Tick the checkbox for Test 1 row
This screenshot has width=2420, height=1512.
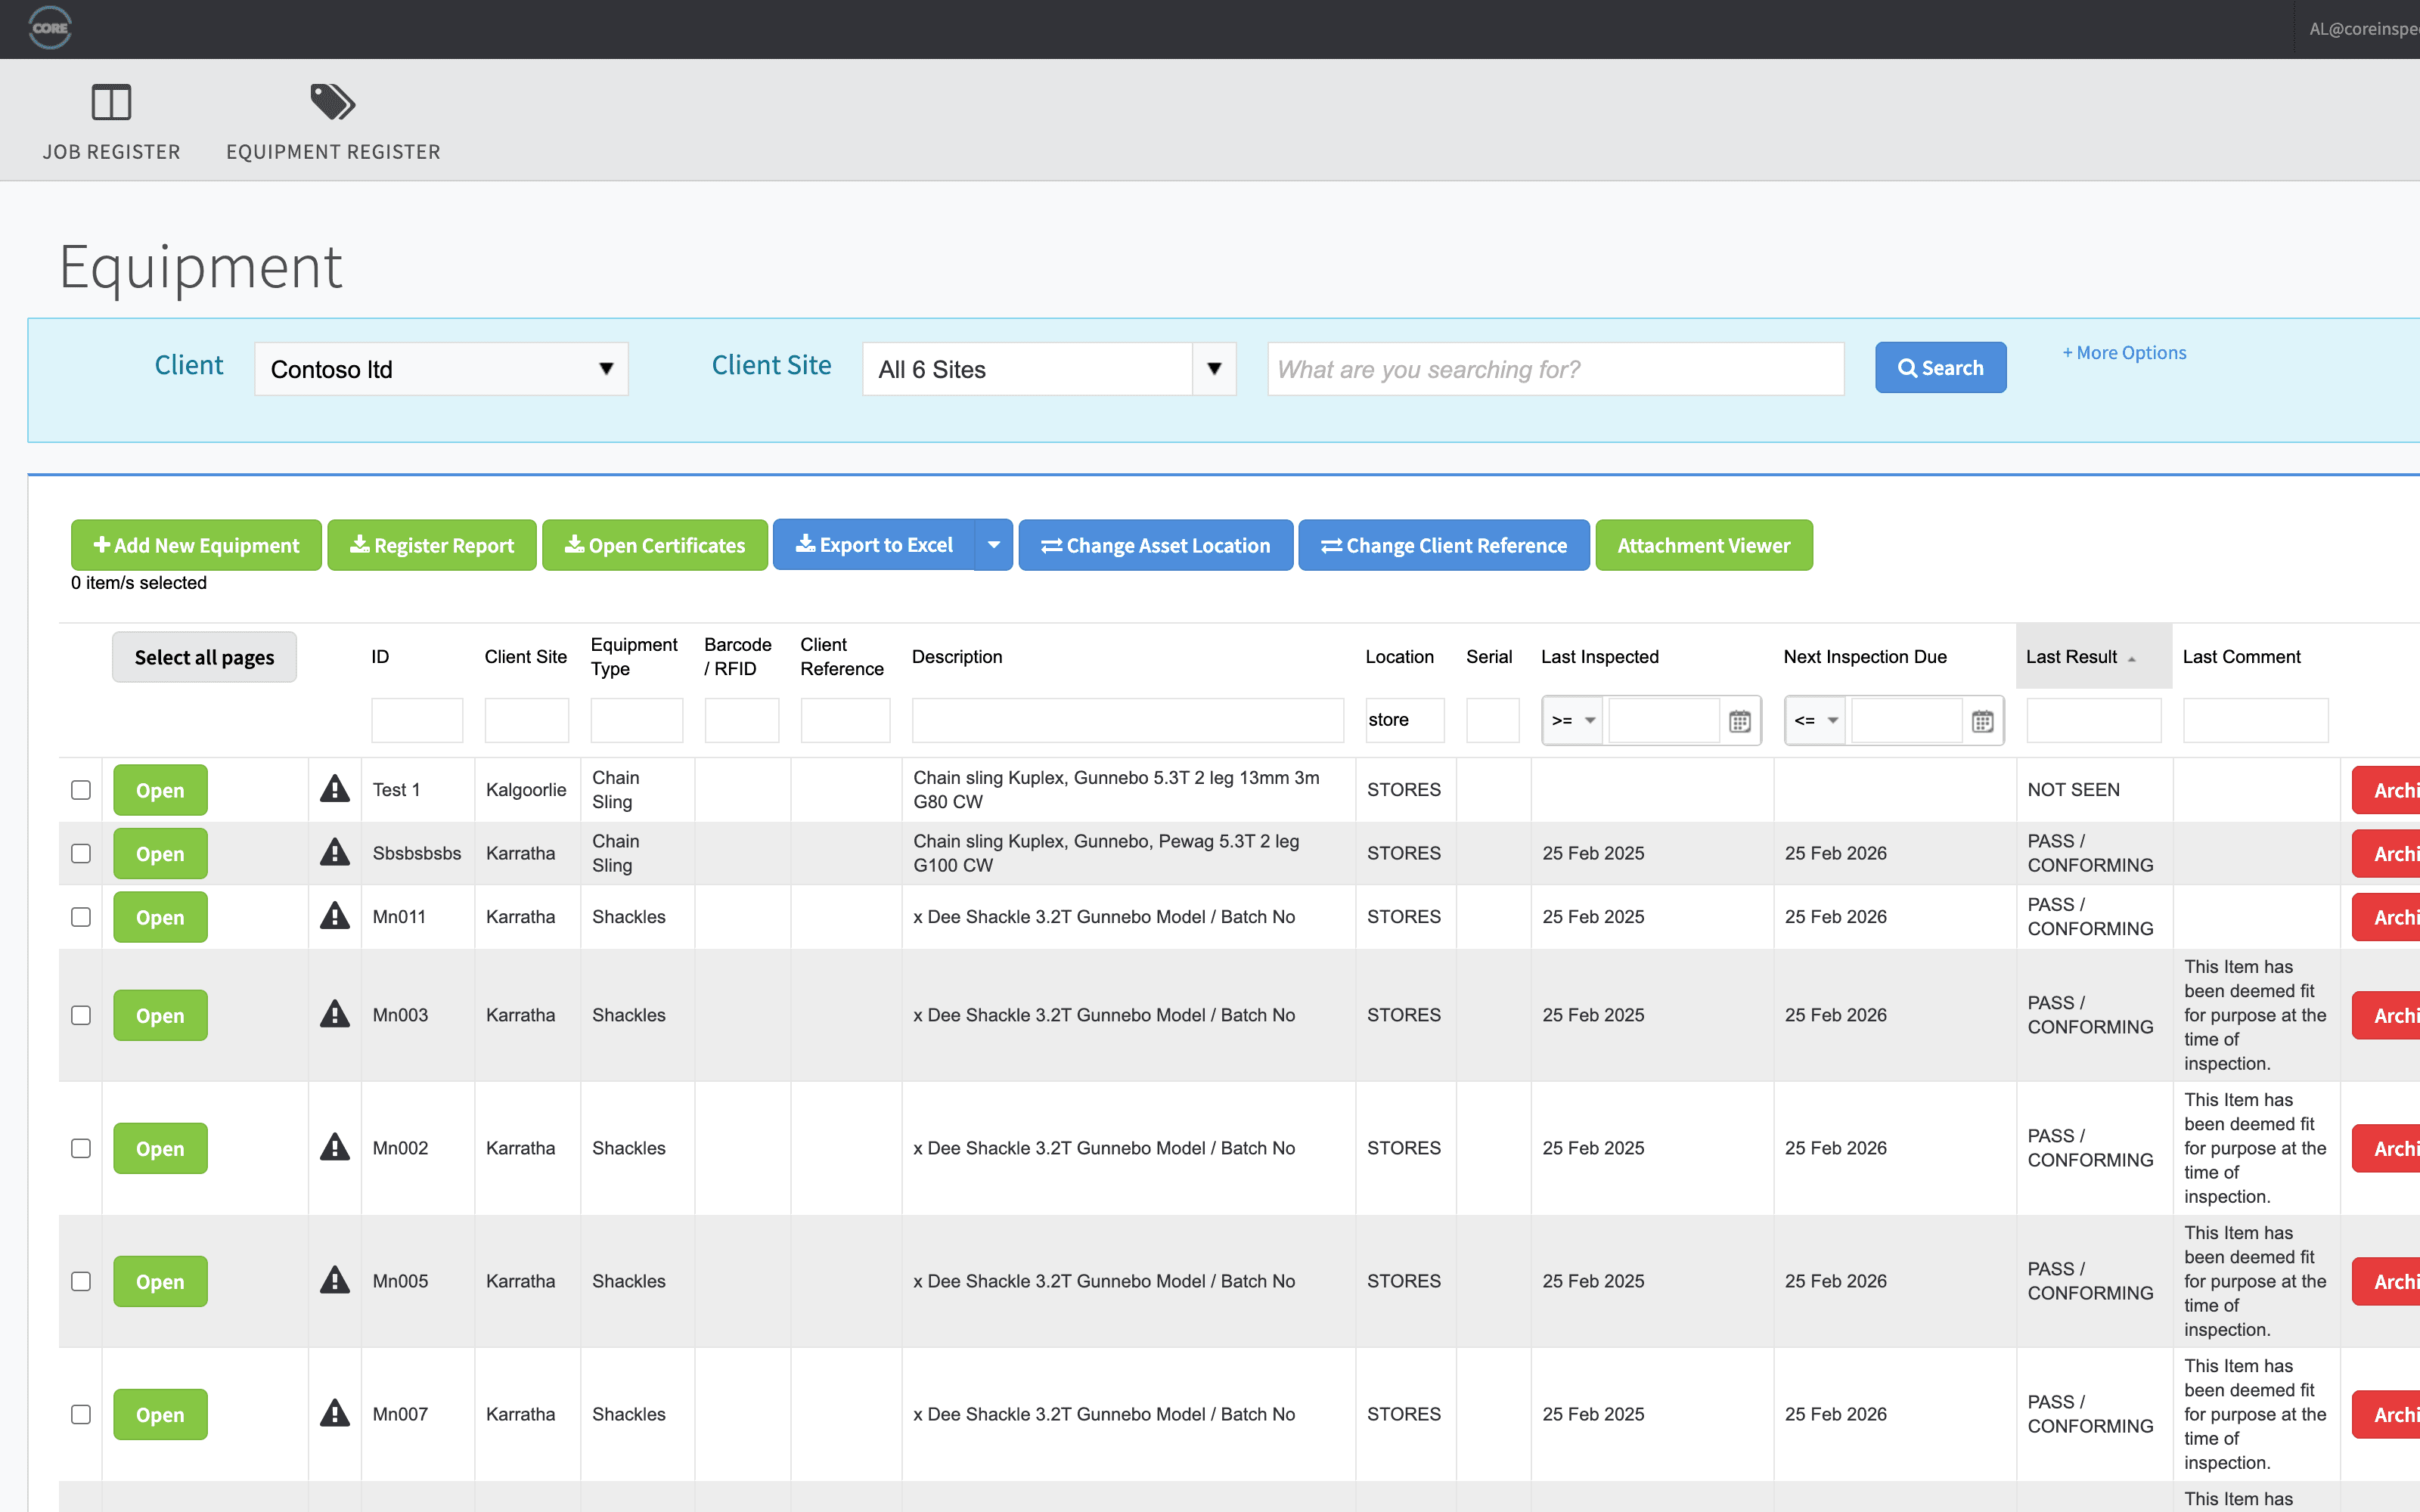tap(81, 790)
